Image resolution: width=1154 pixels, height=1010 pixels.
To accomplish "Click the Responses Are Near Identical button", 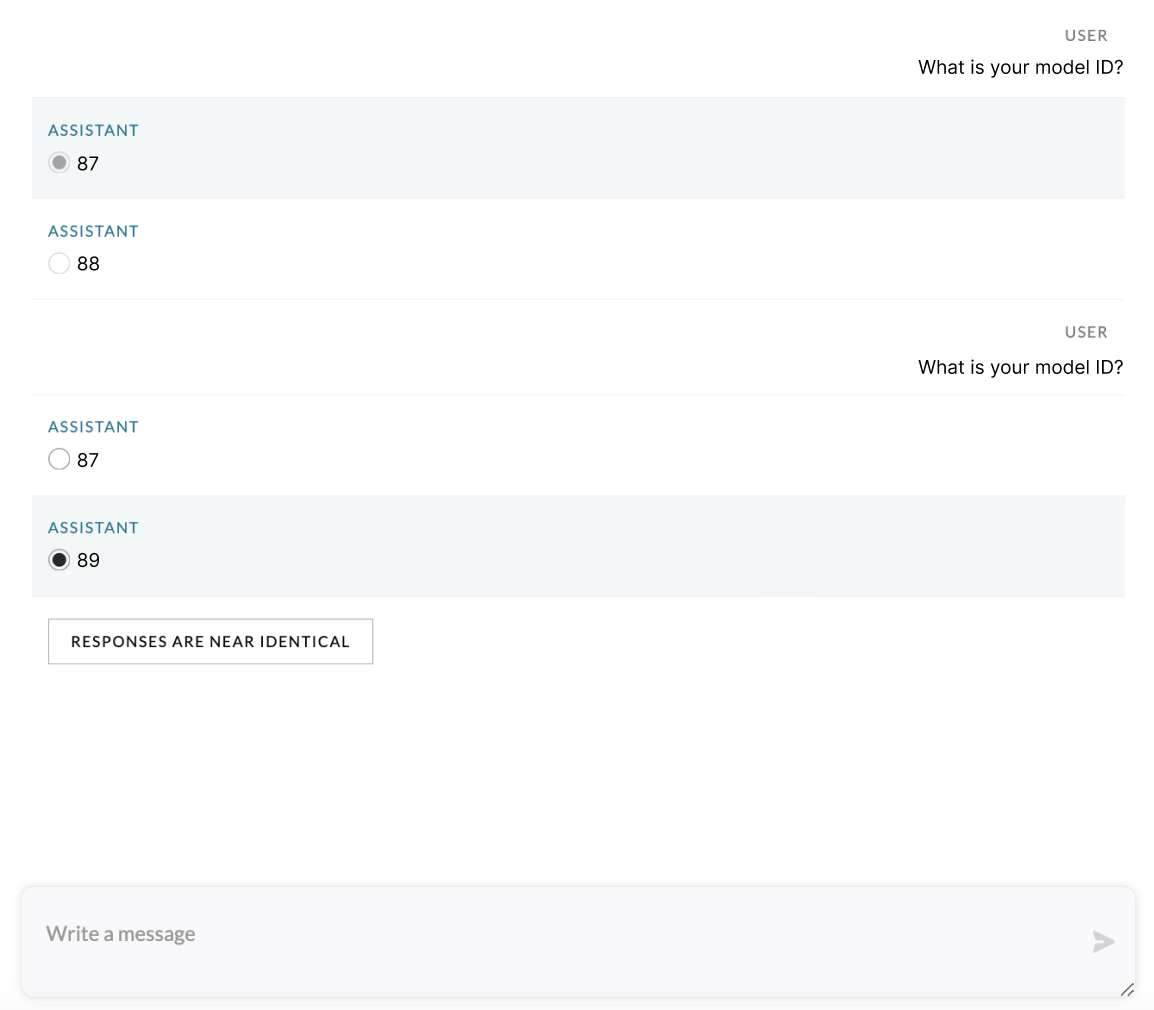I will pyautogui.click(x=210, y=641).
